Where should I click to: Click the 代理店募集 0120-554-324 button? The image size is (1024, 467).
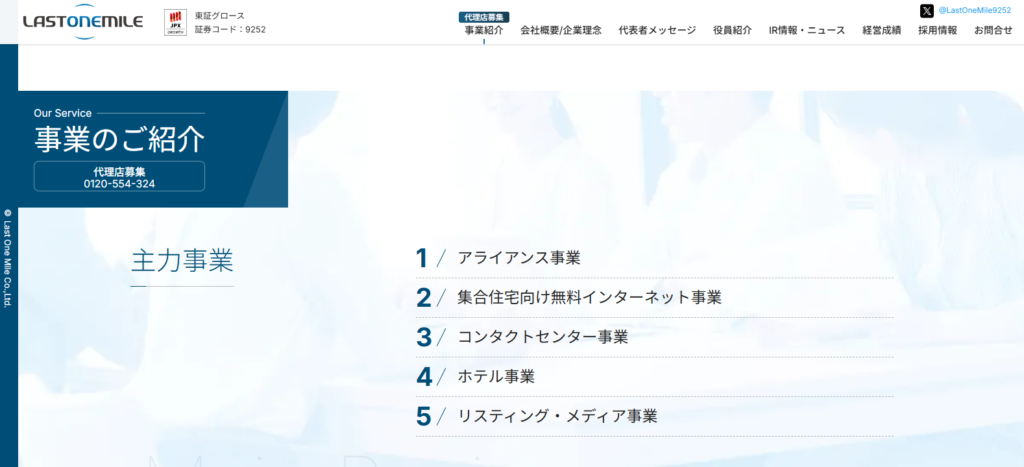point(120,176)
